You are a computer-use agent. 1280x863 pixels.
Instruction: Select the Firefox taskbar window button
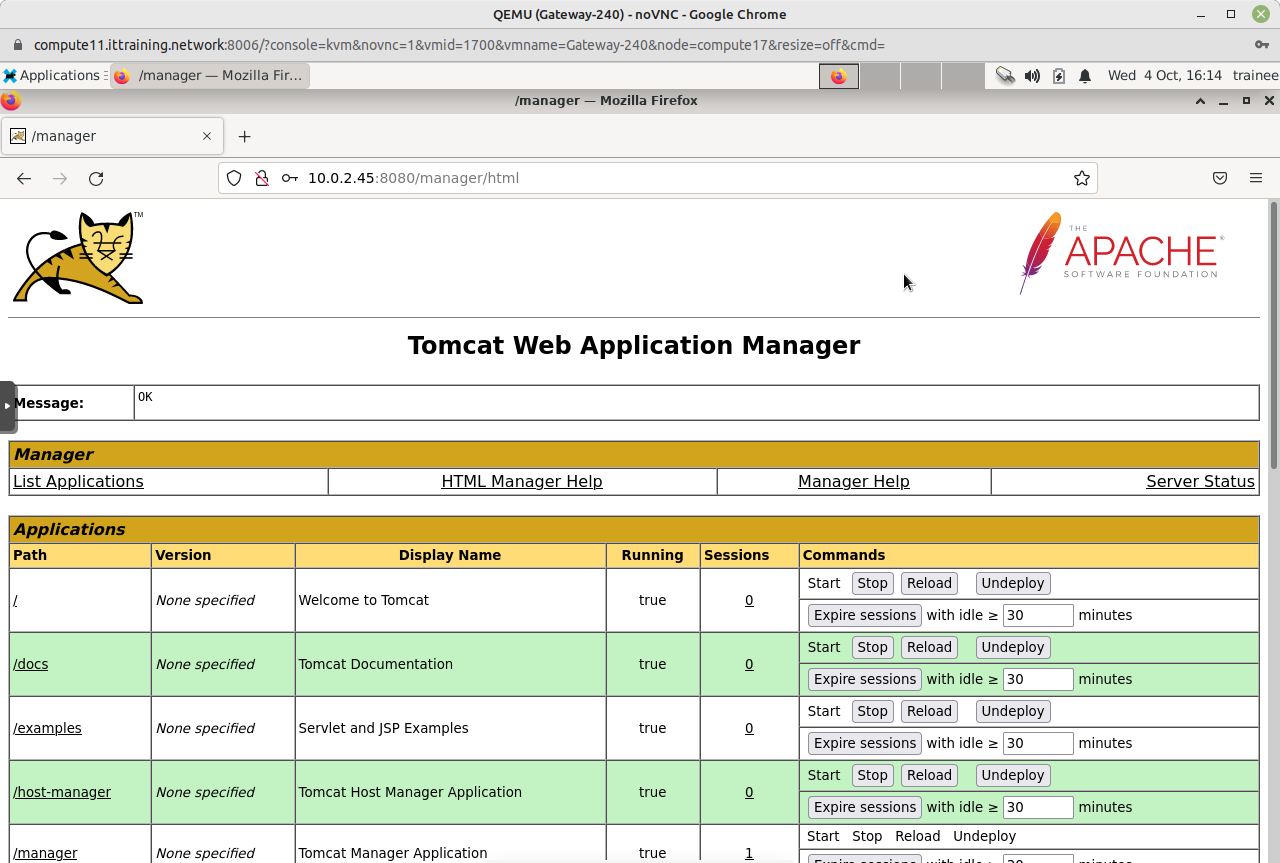coord(210,75)
